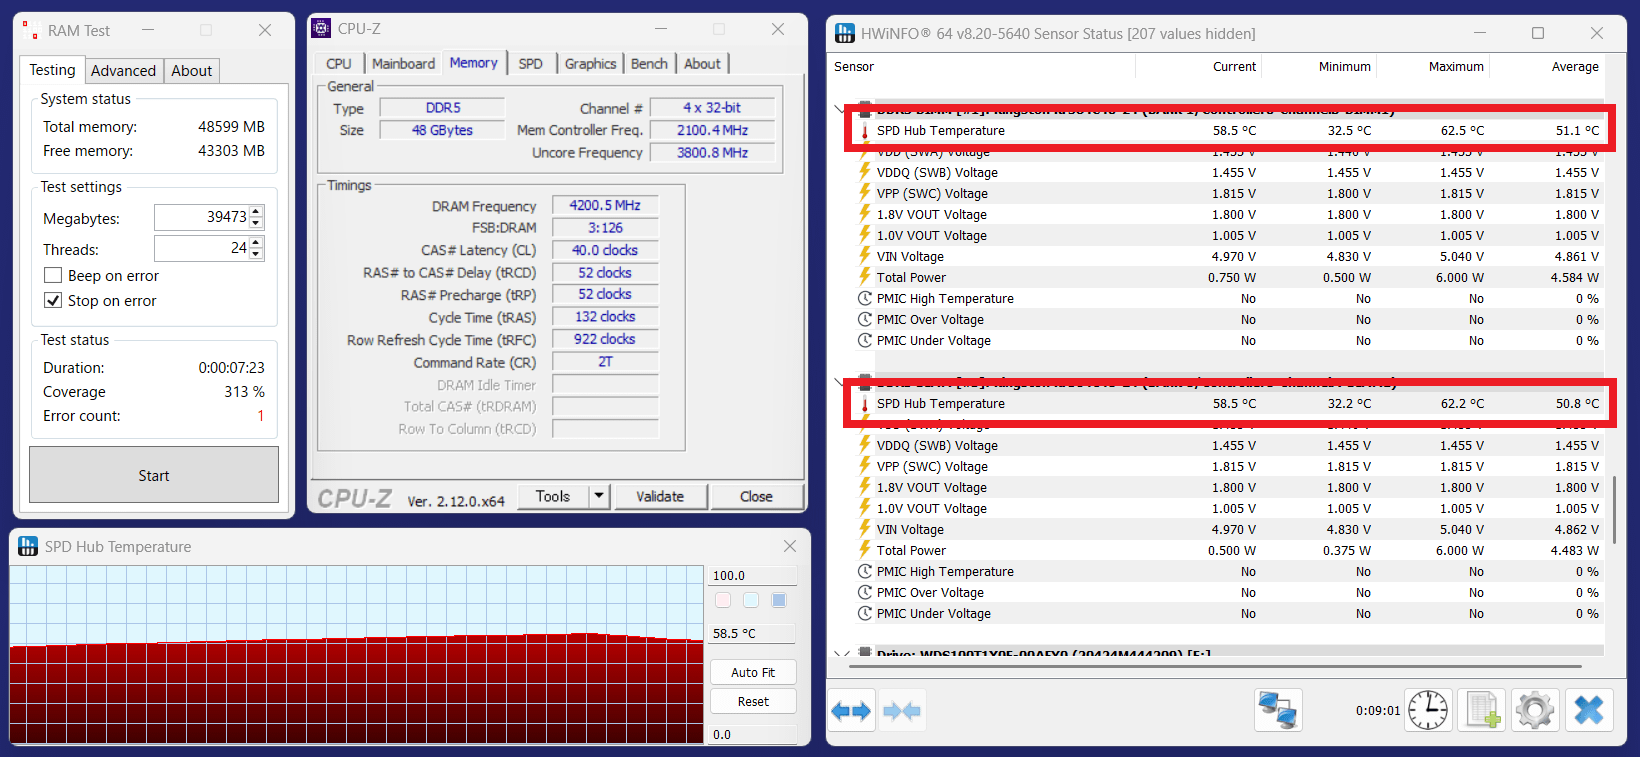Open HWiNFO network remote monitoring icon

click(1278, 711)
